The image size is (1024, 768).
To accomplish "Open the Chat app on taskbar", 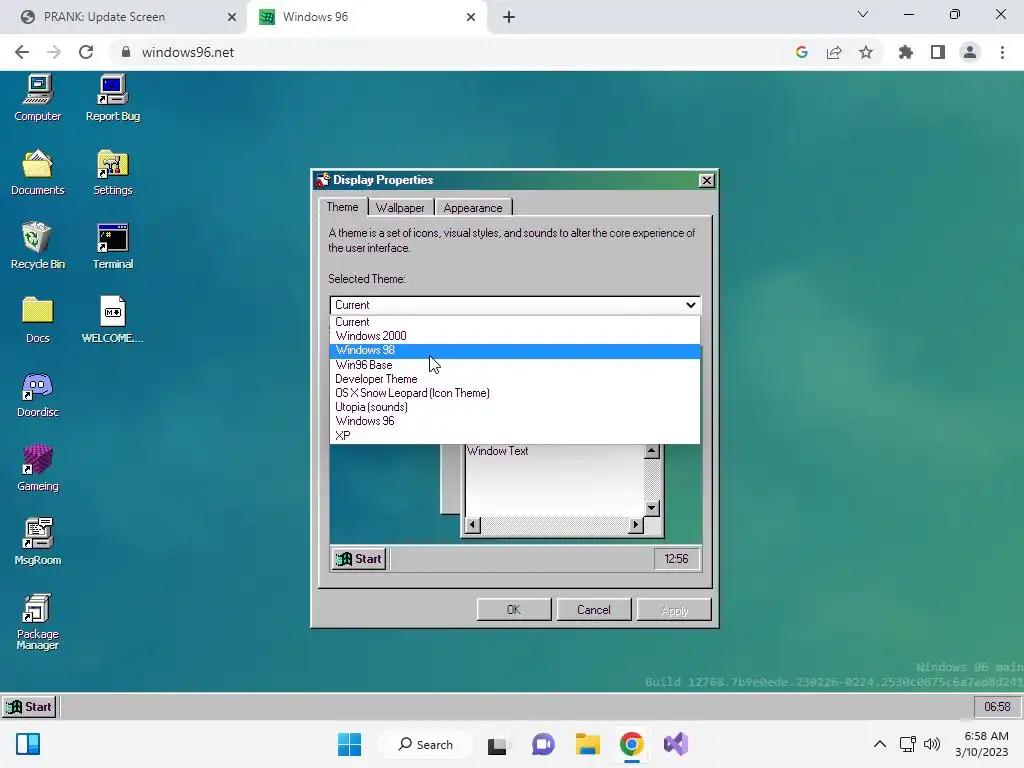I will 543,744.
